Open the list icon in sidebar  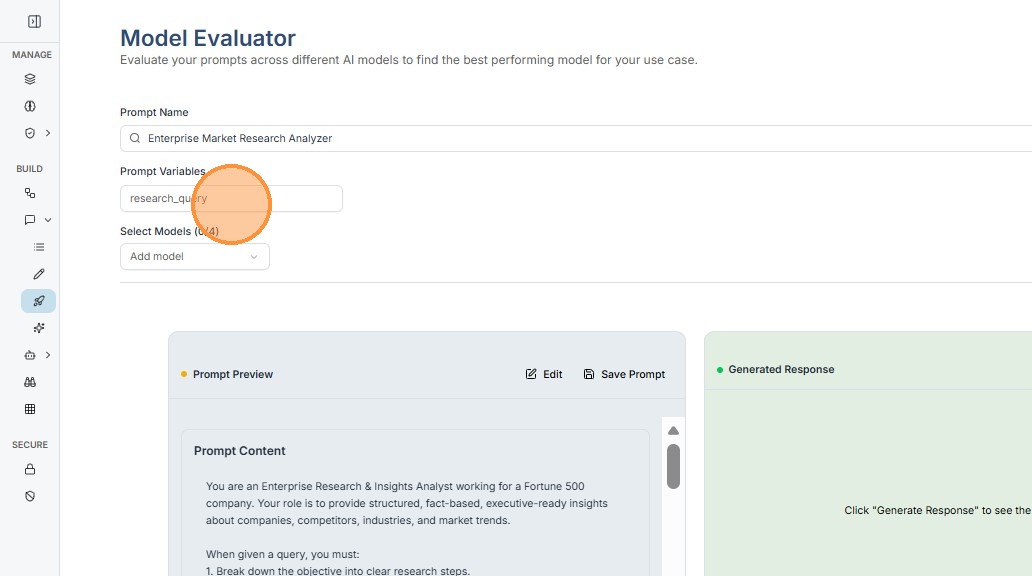[39, 247]
